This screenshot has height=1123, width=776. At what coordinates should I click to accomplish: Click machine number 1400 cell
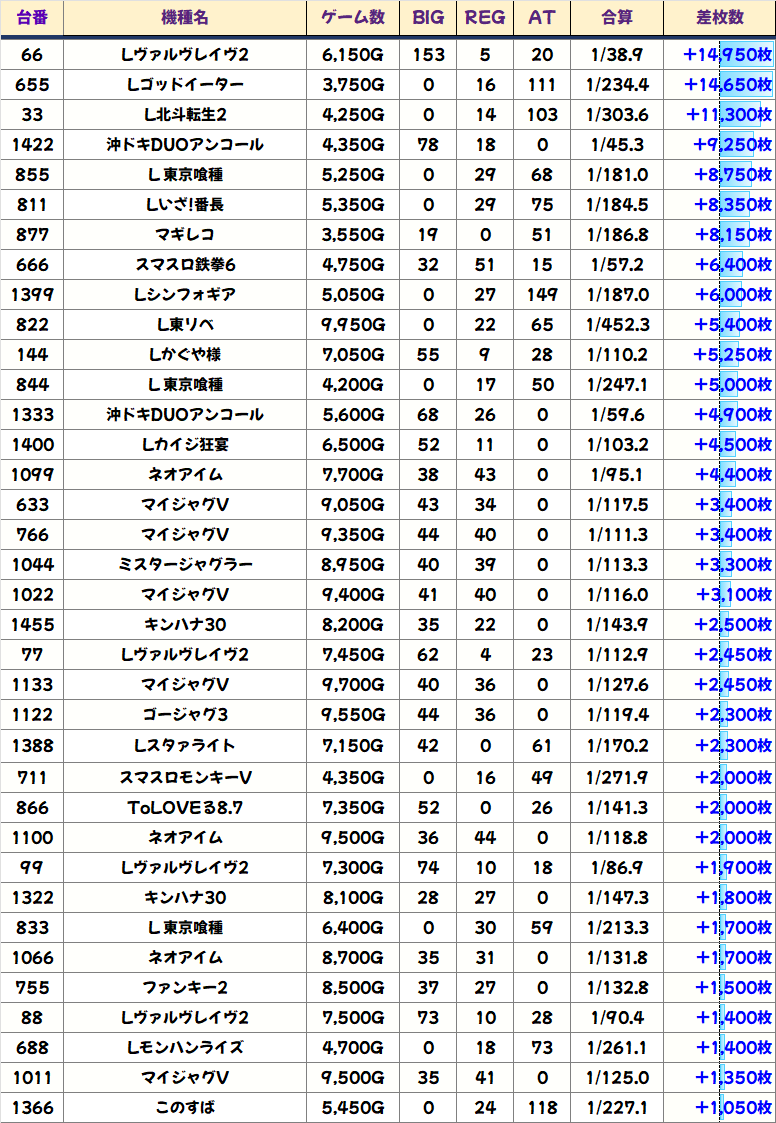click(32, 445)
